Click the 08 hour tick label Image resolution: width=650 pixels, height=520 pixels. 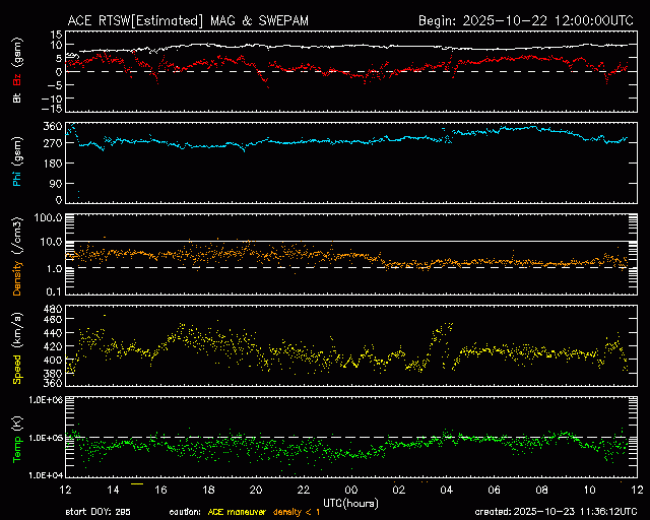[x=541, y=490]
